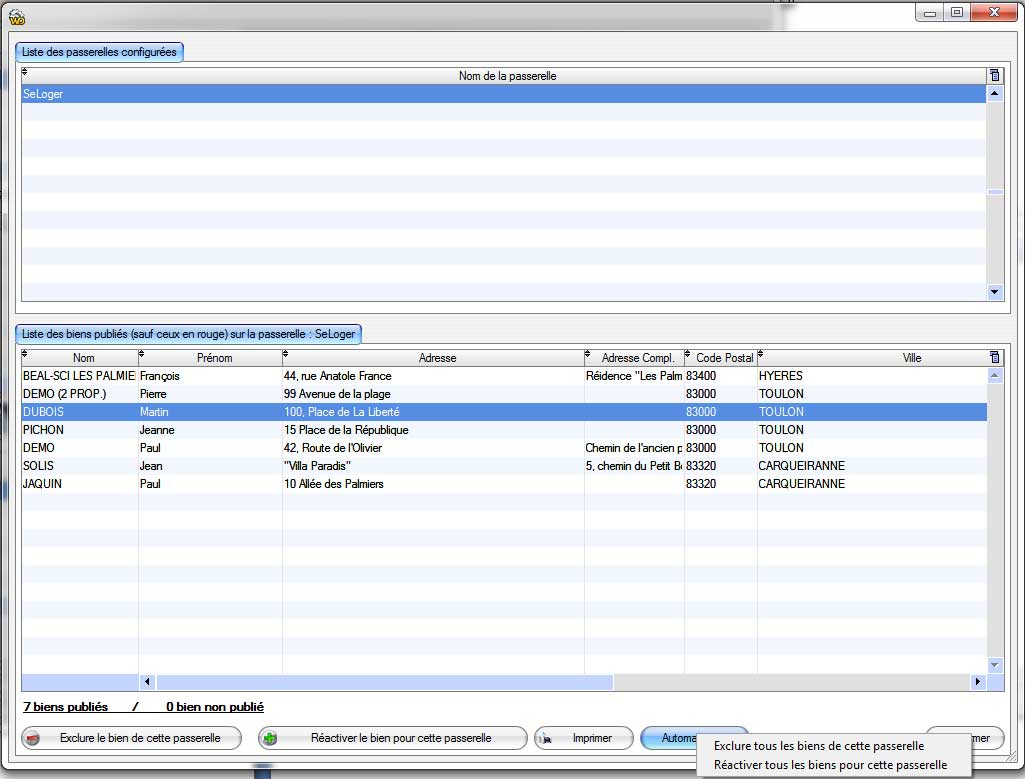The height and width of the screenshot is (779, 1025).
Task: Click 0 bien non publié counter text
Action: (x=214, y=706)
